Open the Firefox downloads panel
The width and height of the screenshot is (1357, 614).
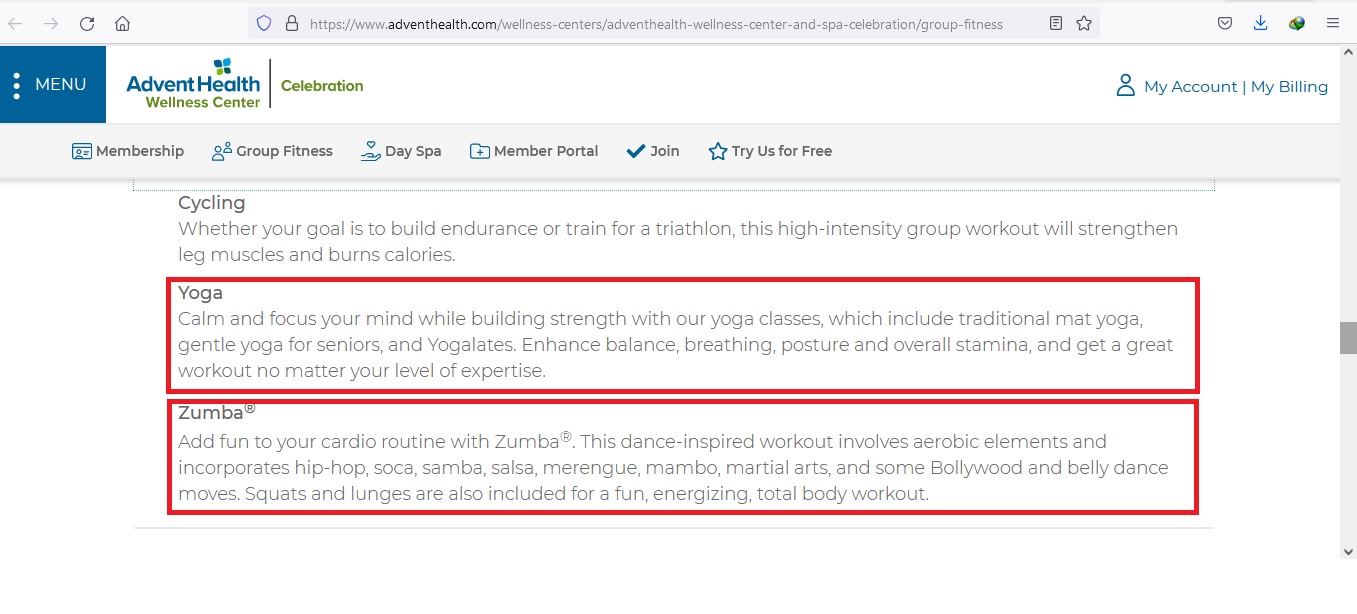pos(1261,24)
